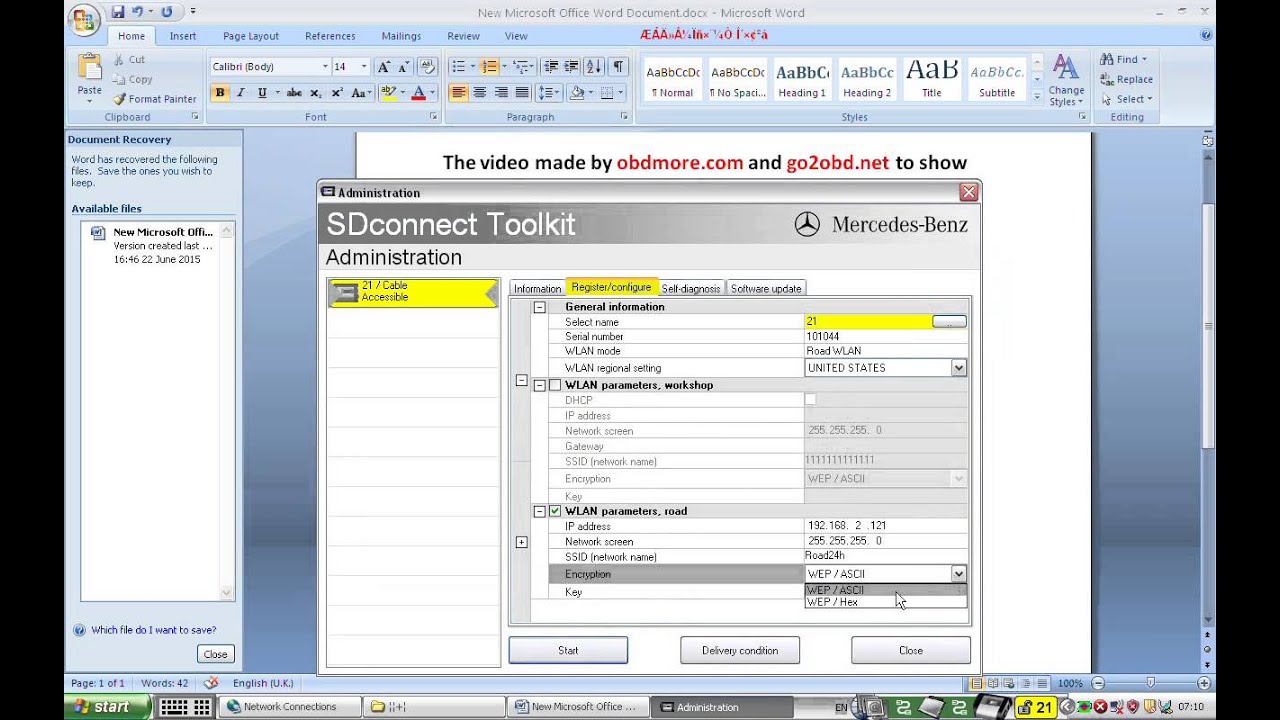Open the Insert ribbon tab
1280x720 pixels.
(x=183, y=36)
